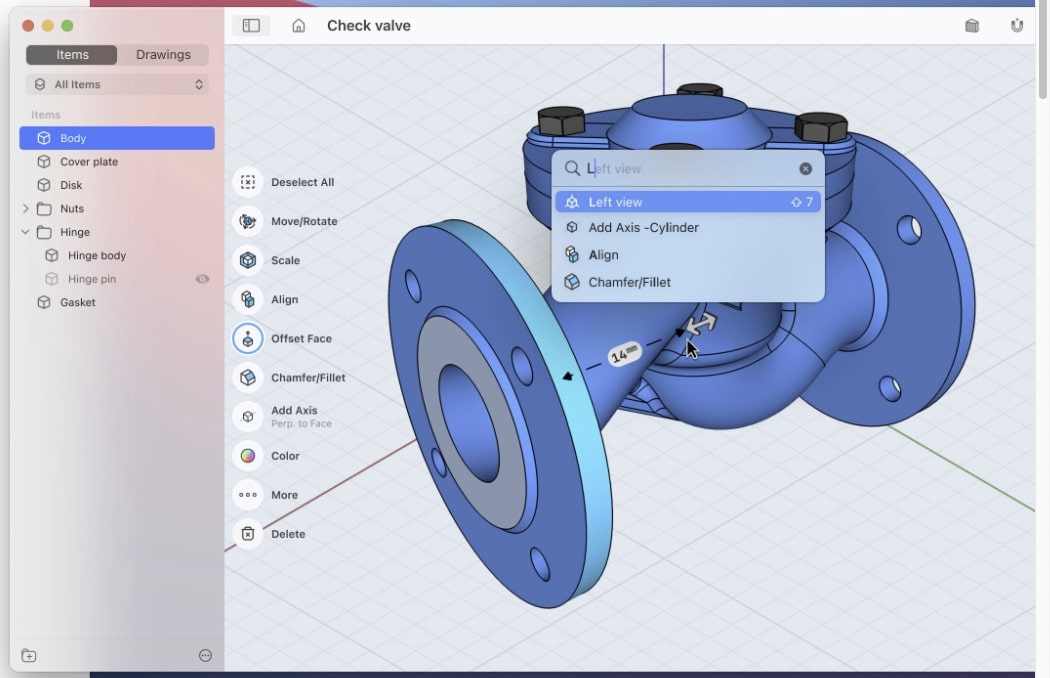Image resolution: width=1050 pixels, height=678 pixels.
Task: Select the Move/Rotate tool icon
Action: click(x=248, y=221)
